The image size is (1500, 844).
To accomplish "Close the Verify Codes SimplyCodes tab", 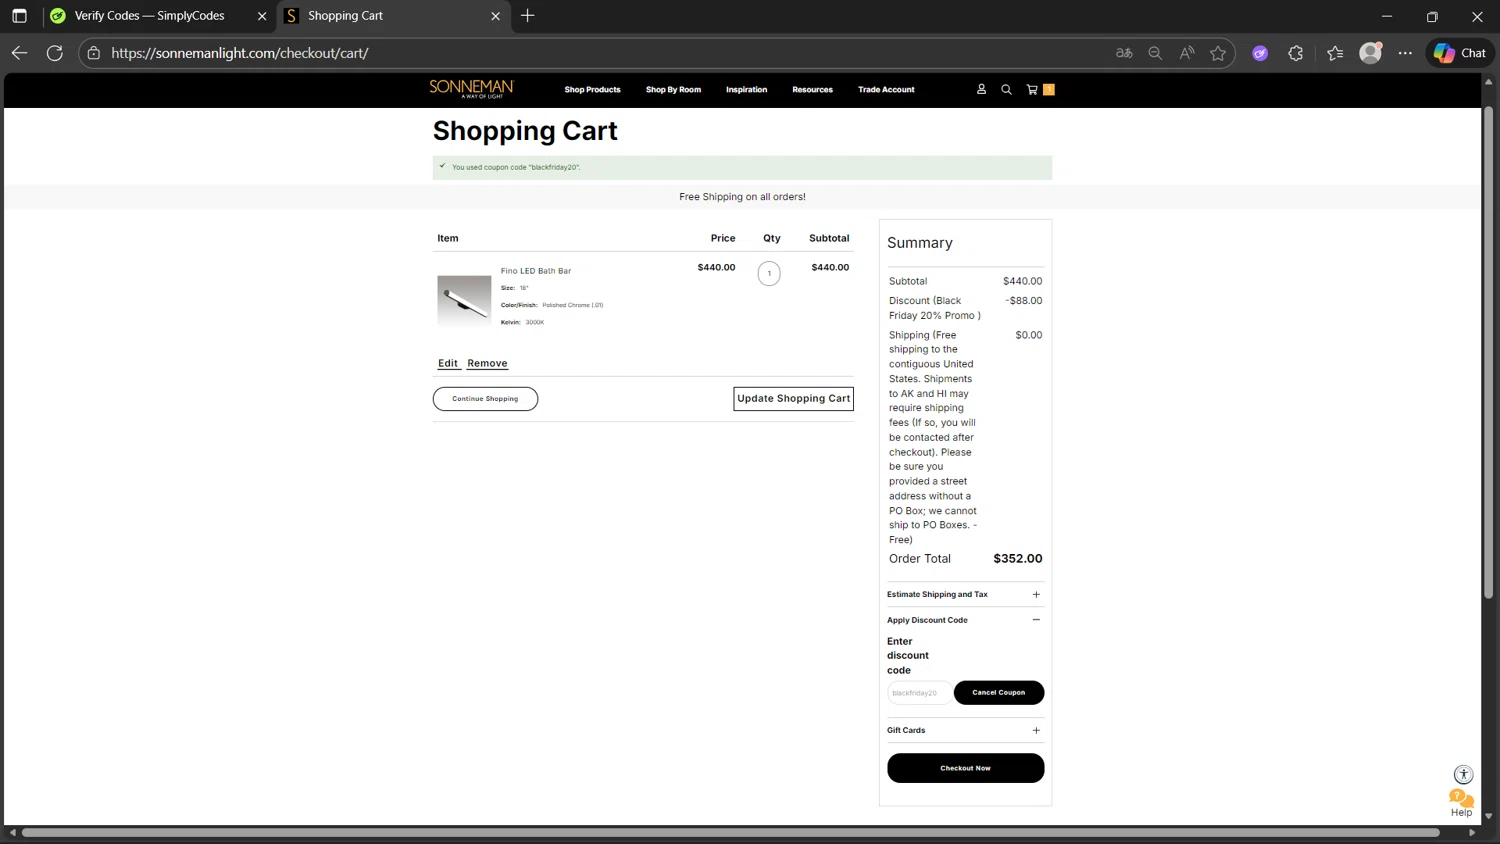I will point(262,16).
